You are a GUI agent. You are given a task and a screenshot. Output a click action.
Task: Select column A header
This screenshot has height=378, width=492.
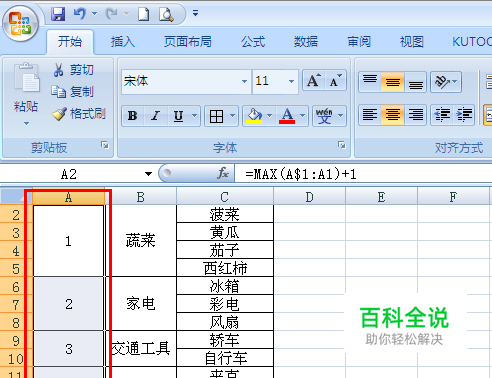(69, 197)
